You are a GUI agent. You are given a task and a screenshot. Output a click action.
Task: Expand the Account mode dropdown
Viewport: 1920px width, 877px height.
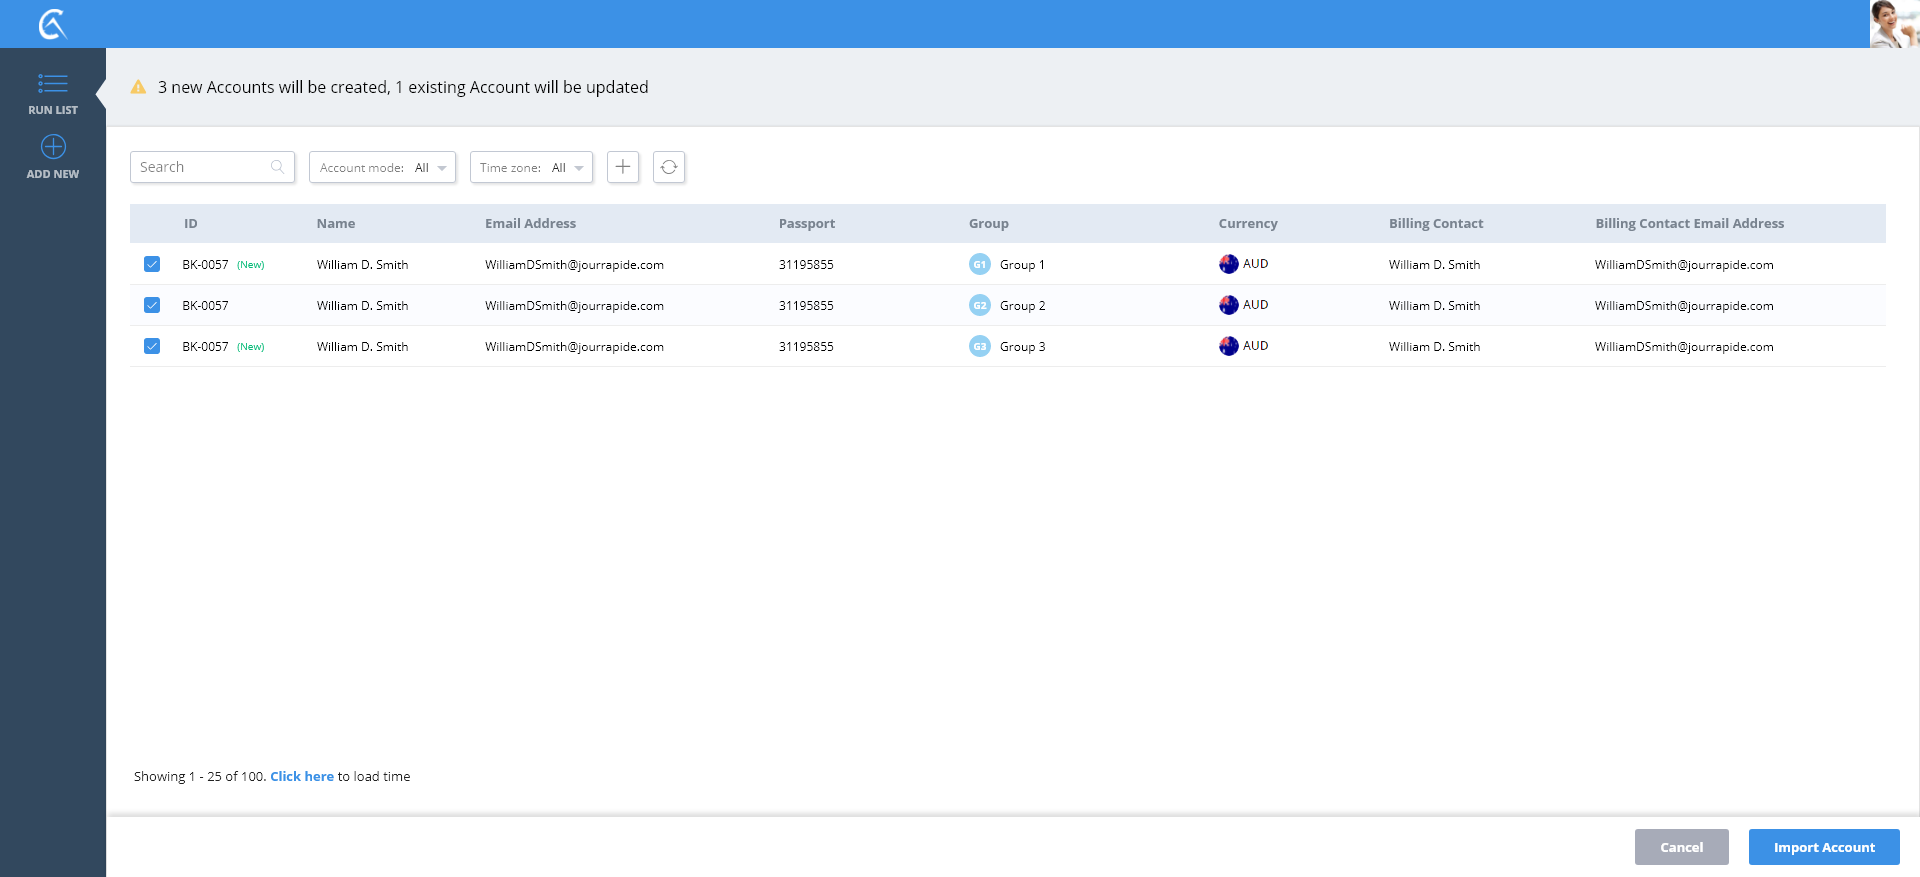[x=382, y=168]
